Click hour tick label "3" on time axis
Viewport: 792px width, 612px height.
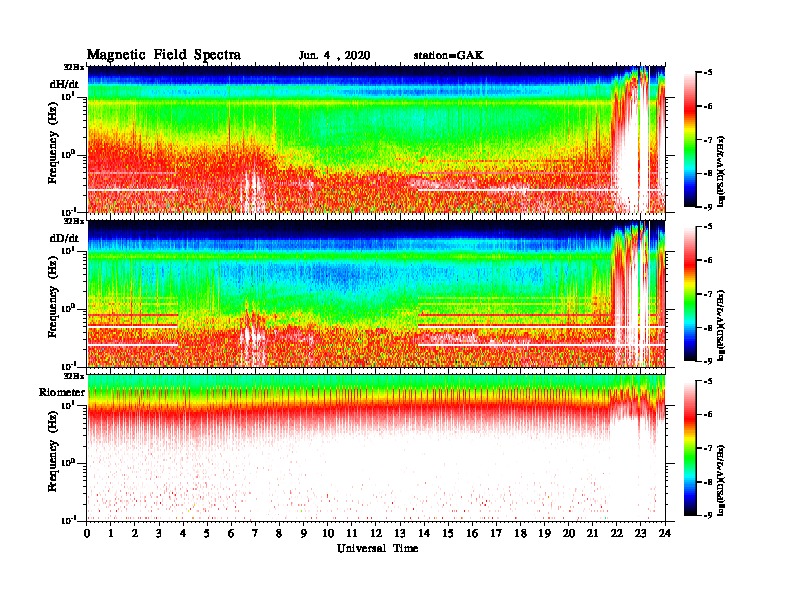coord(160,533)
